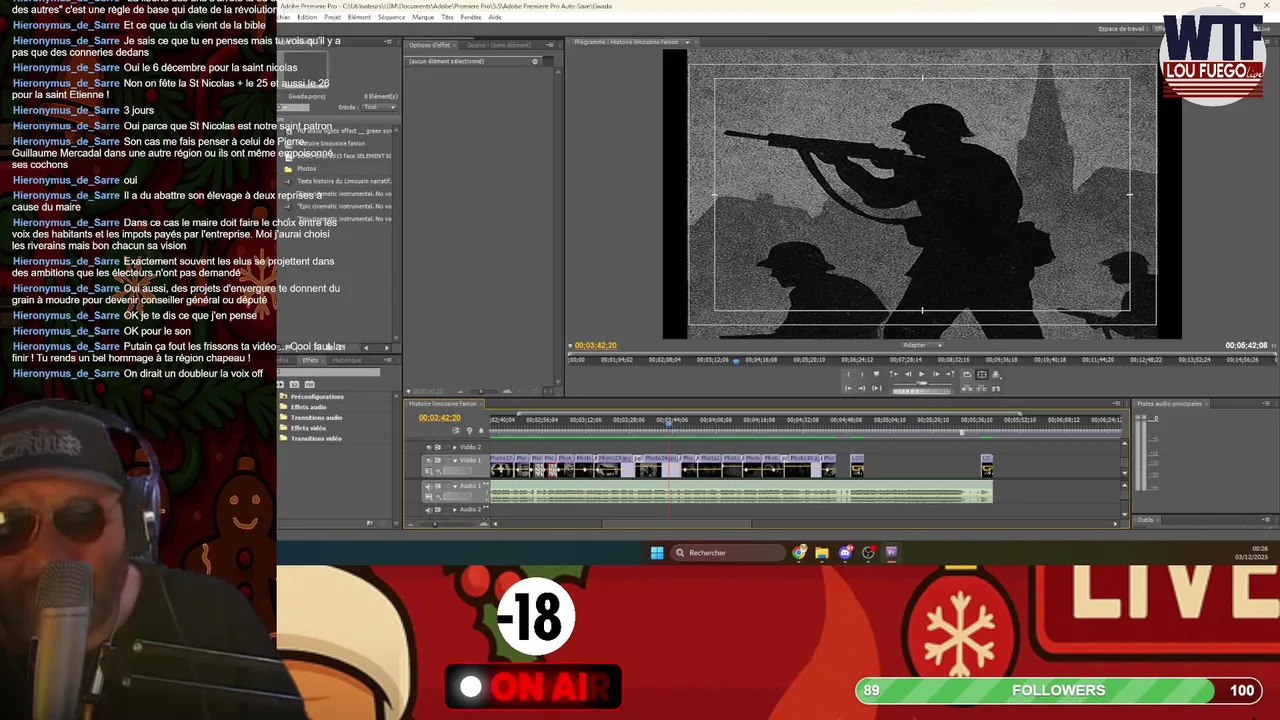Open the Marque menu
The height and width of the screenshot is (720, 1280).
coord(423,17)
